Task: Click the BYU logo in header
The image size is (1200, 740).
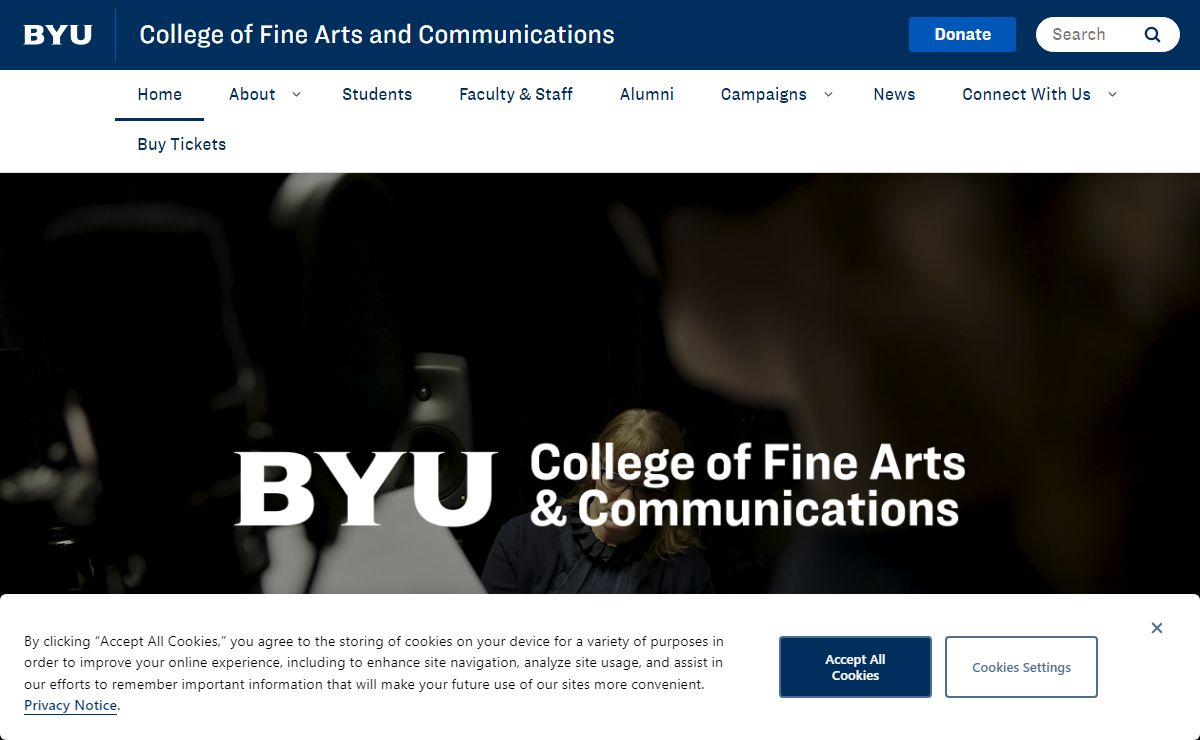Action: [x=58, y=35]
